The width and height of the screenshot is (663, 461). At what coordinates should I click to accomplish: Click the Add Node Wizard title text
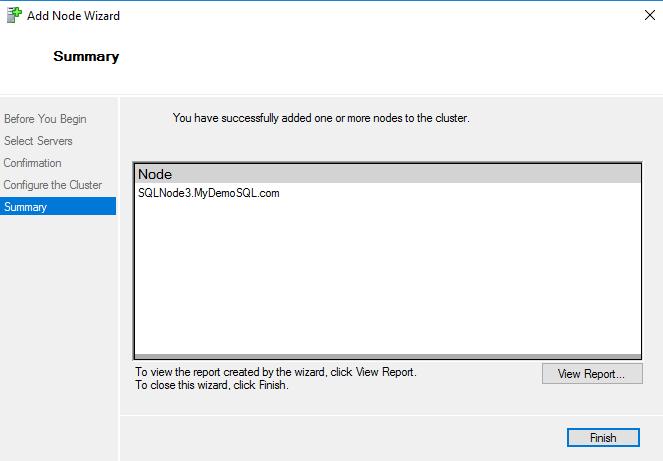(74, 17)
